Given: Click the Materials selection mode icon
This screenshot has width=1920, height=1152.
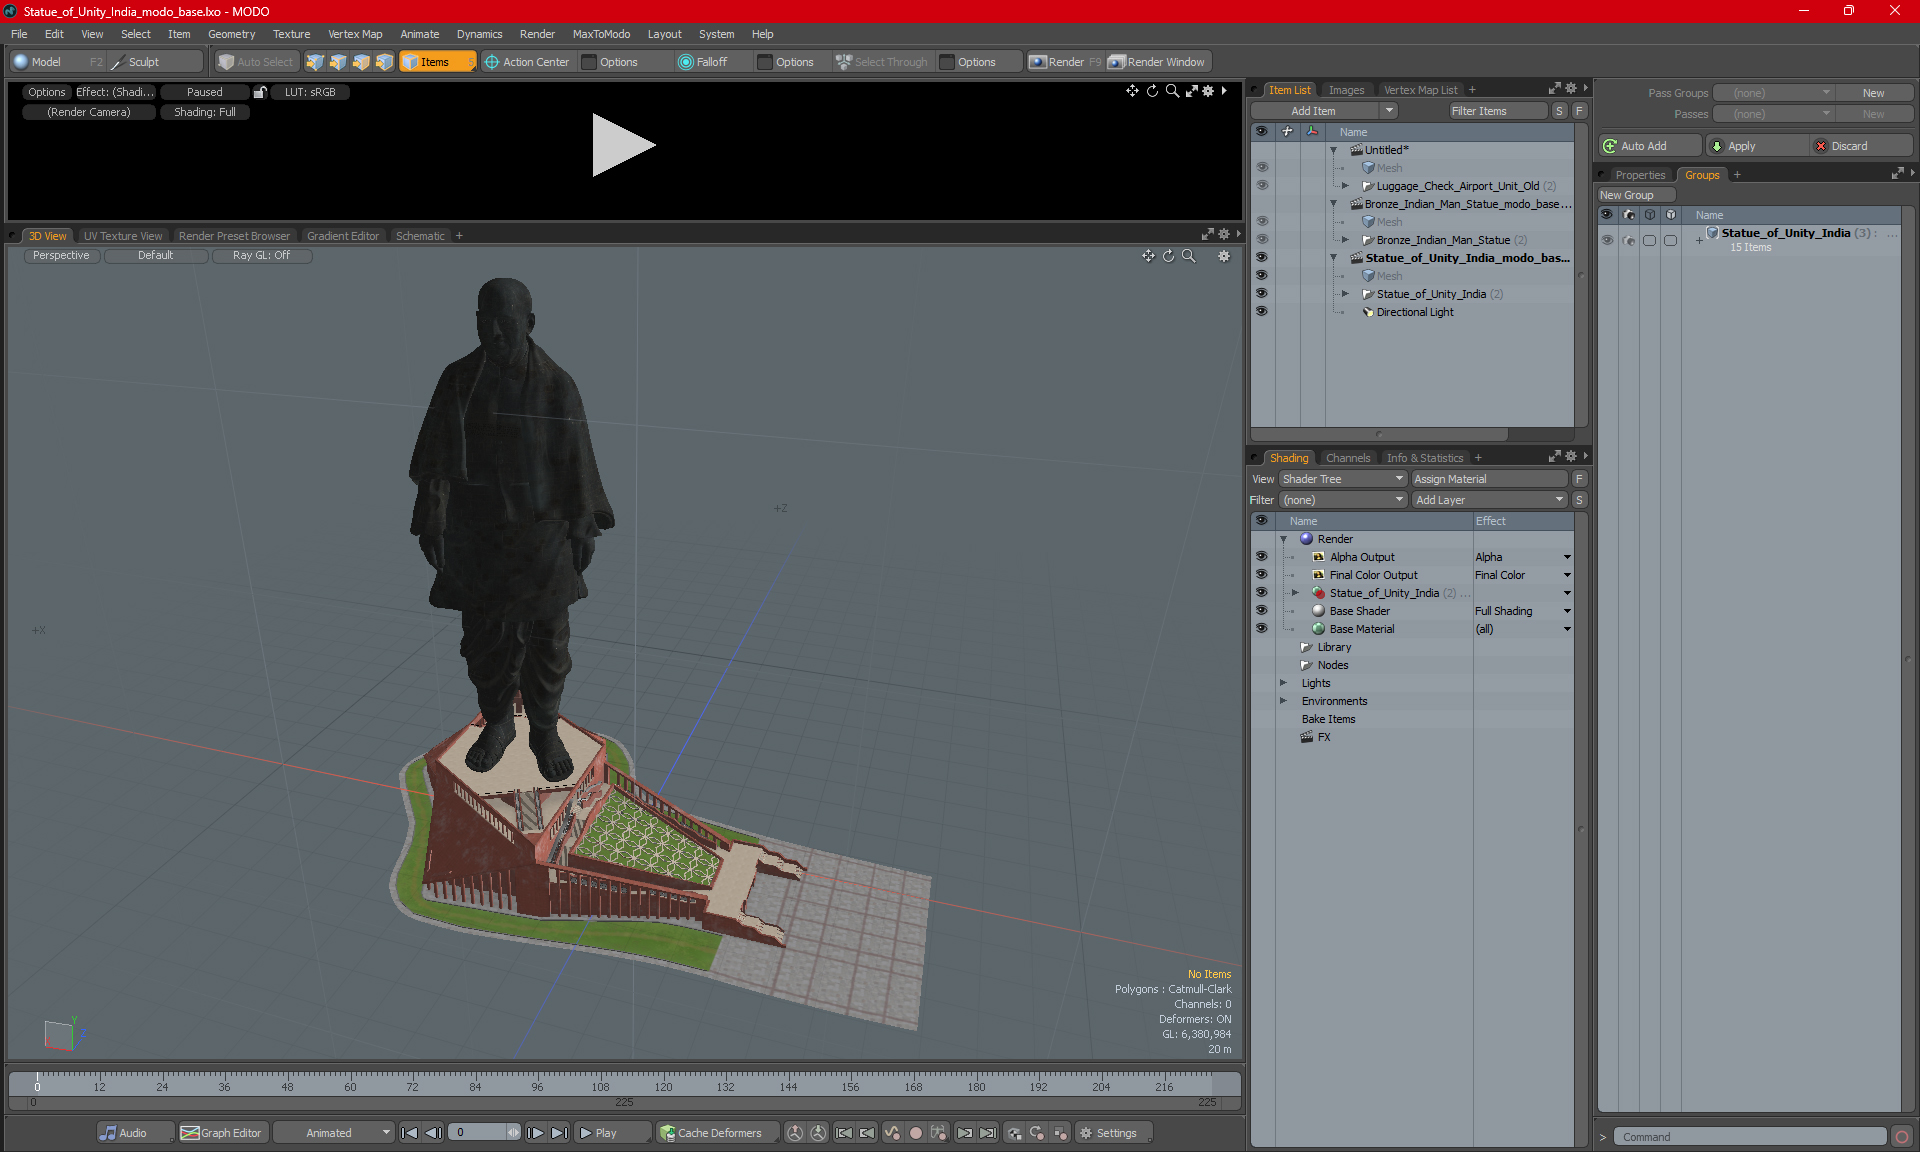Looking at the screenshot, I should (x=384, y=62).
